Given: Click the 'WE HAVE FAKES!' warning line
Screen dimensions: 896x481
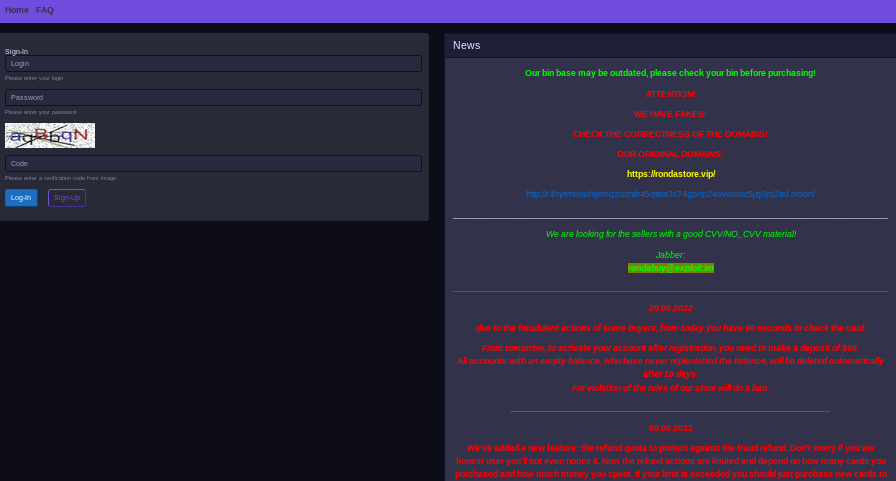Looking at the screenshot, I should tap(670, 114).
